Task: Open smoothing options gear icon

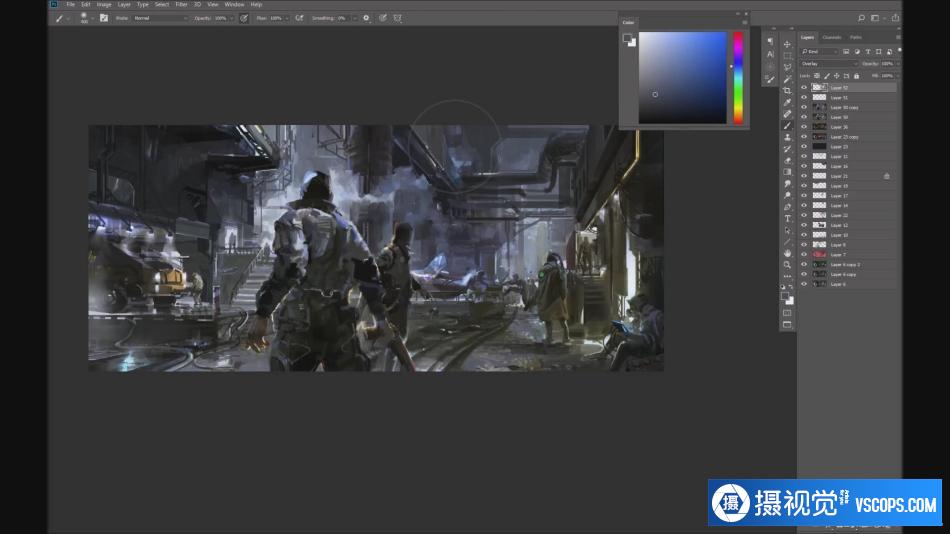Action: pos(366,18)
